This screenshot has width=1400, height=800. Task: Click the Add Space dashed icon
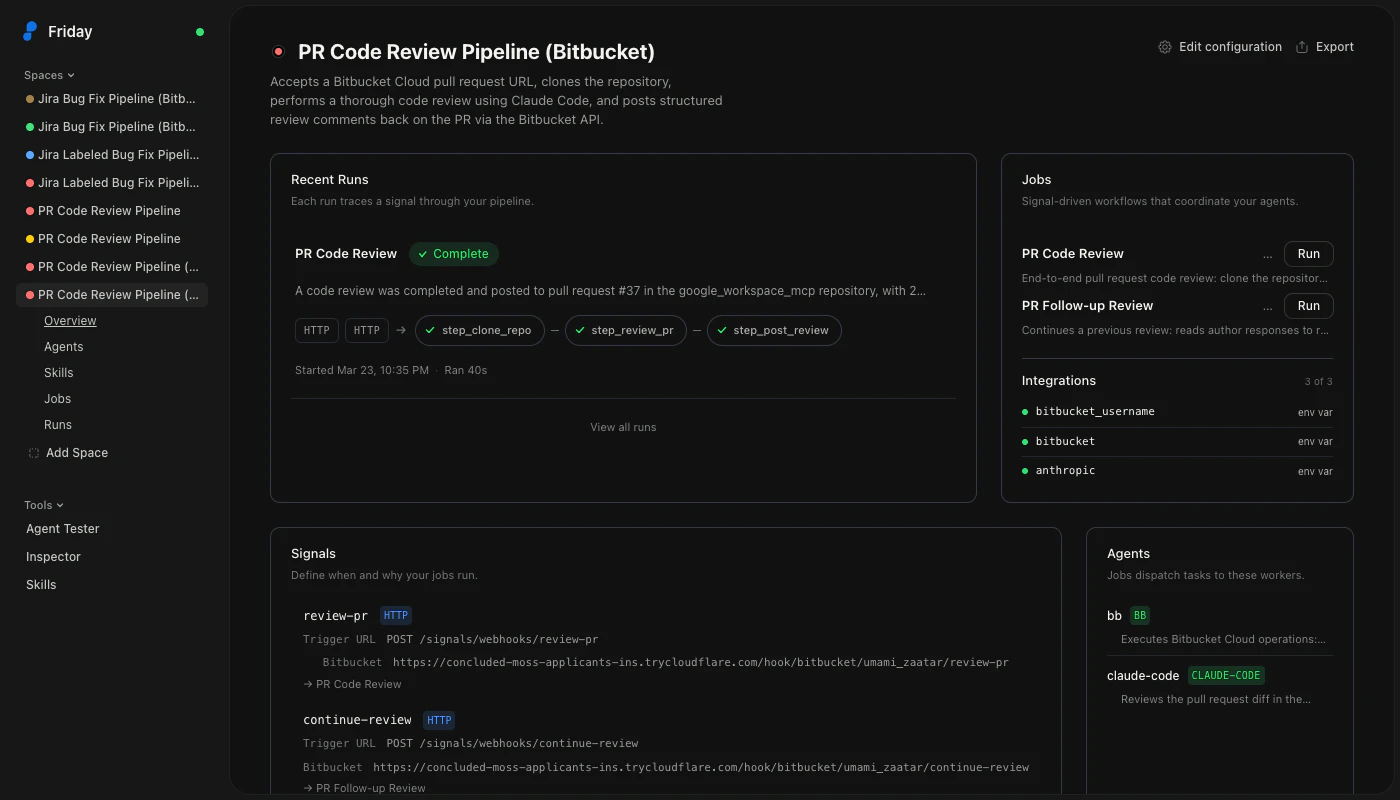pos(33,453)
